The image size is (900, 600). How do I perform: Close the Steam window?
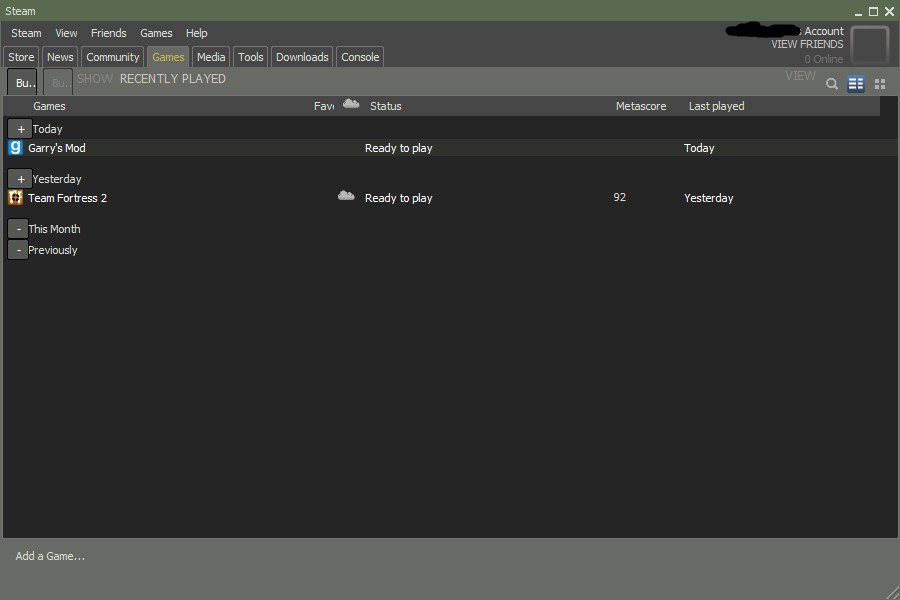(x=889, y=11)
